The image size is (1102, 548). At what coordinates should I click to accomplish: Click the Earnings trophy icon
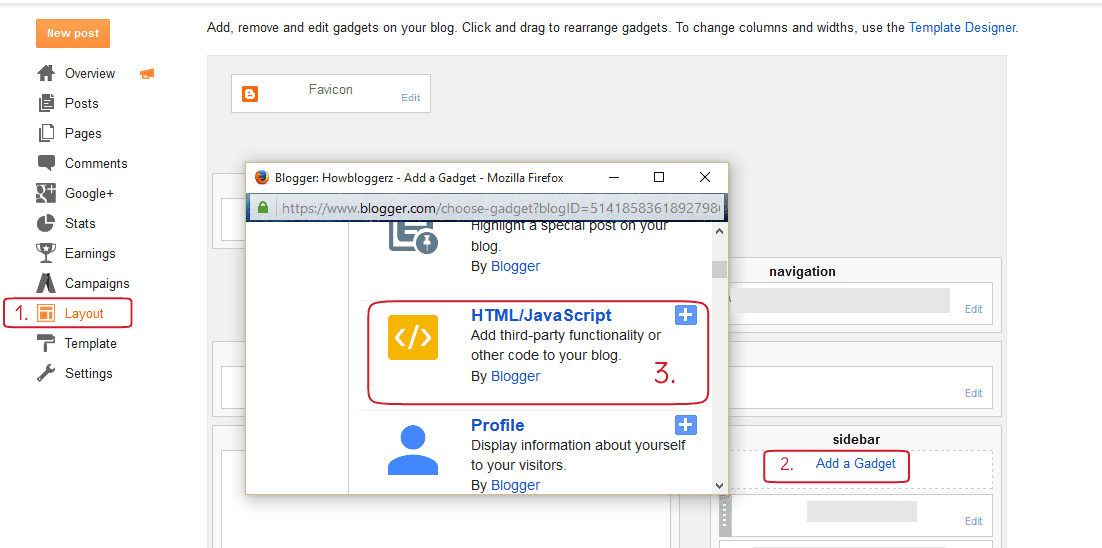click(x=46, y=253)
